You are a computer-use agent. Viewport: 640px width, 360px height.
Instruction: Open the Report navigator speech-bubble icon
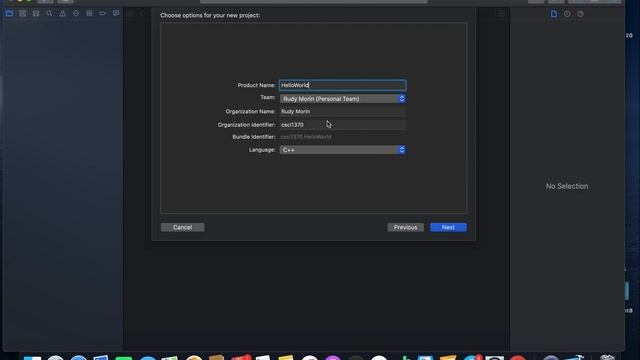point(116,13)
